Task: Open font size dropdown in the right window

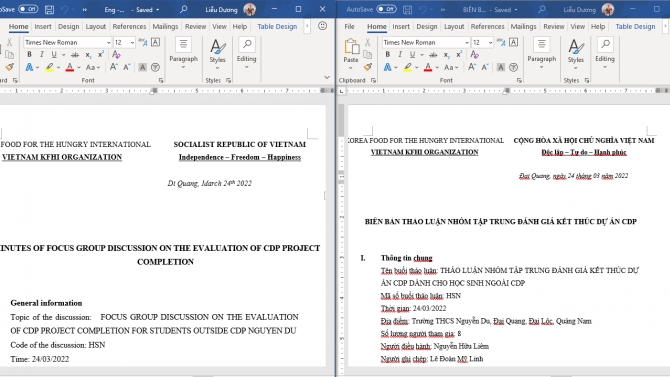Action: pos(490,42)
